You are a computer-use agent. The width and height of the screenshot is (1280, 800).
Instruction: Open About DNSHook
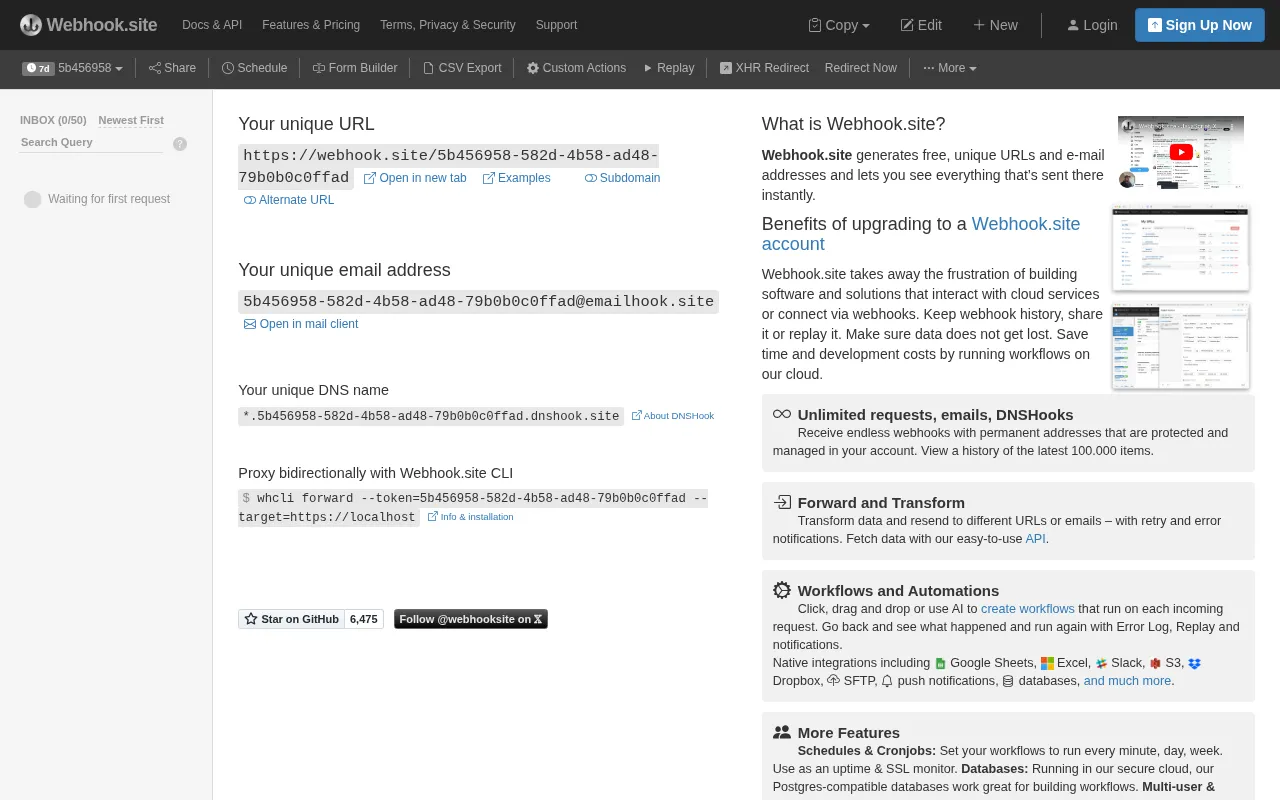(x=673, y=416)
